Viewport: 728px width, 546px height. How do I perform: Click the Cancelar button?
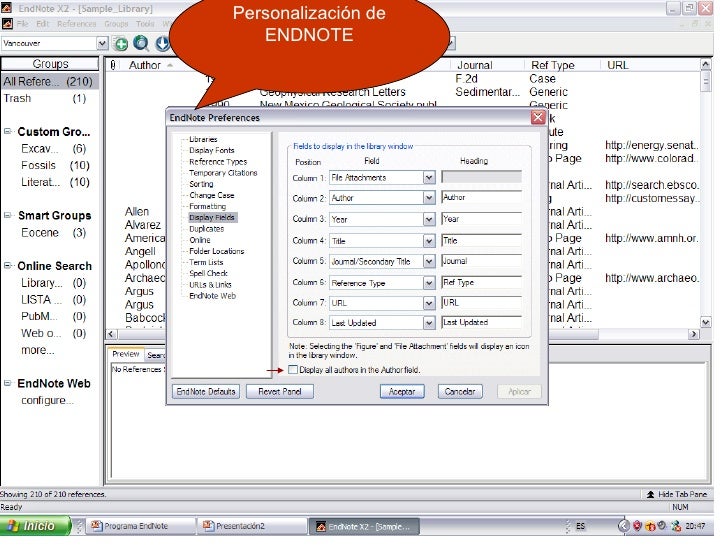[460, 391]
